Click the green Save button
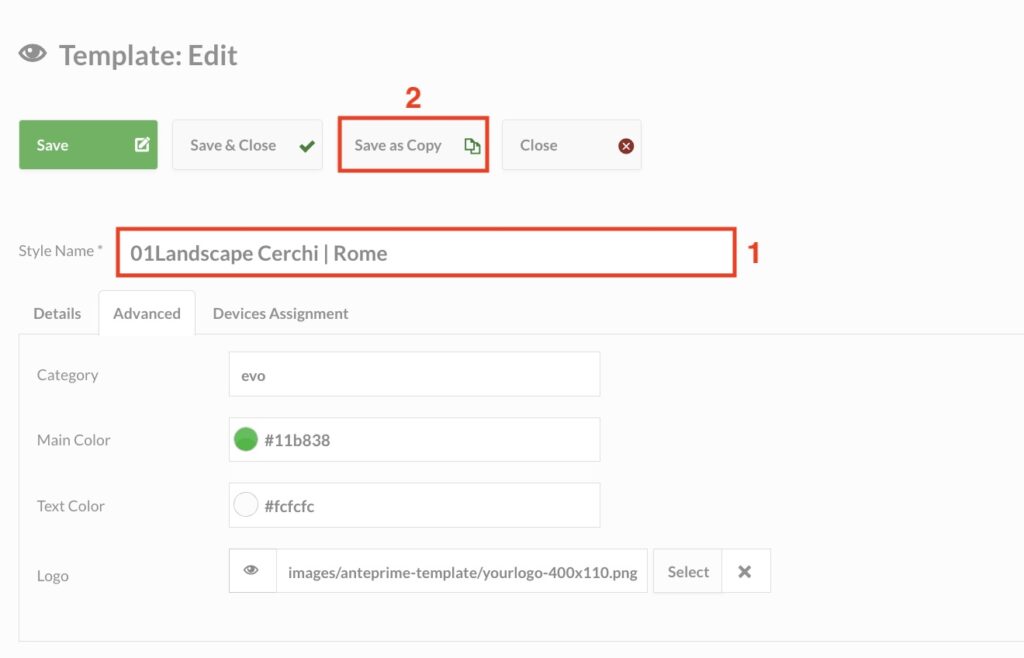This screenshot has height=658, width=1024. tap(88, 145)
